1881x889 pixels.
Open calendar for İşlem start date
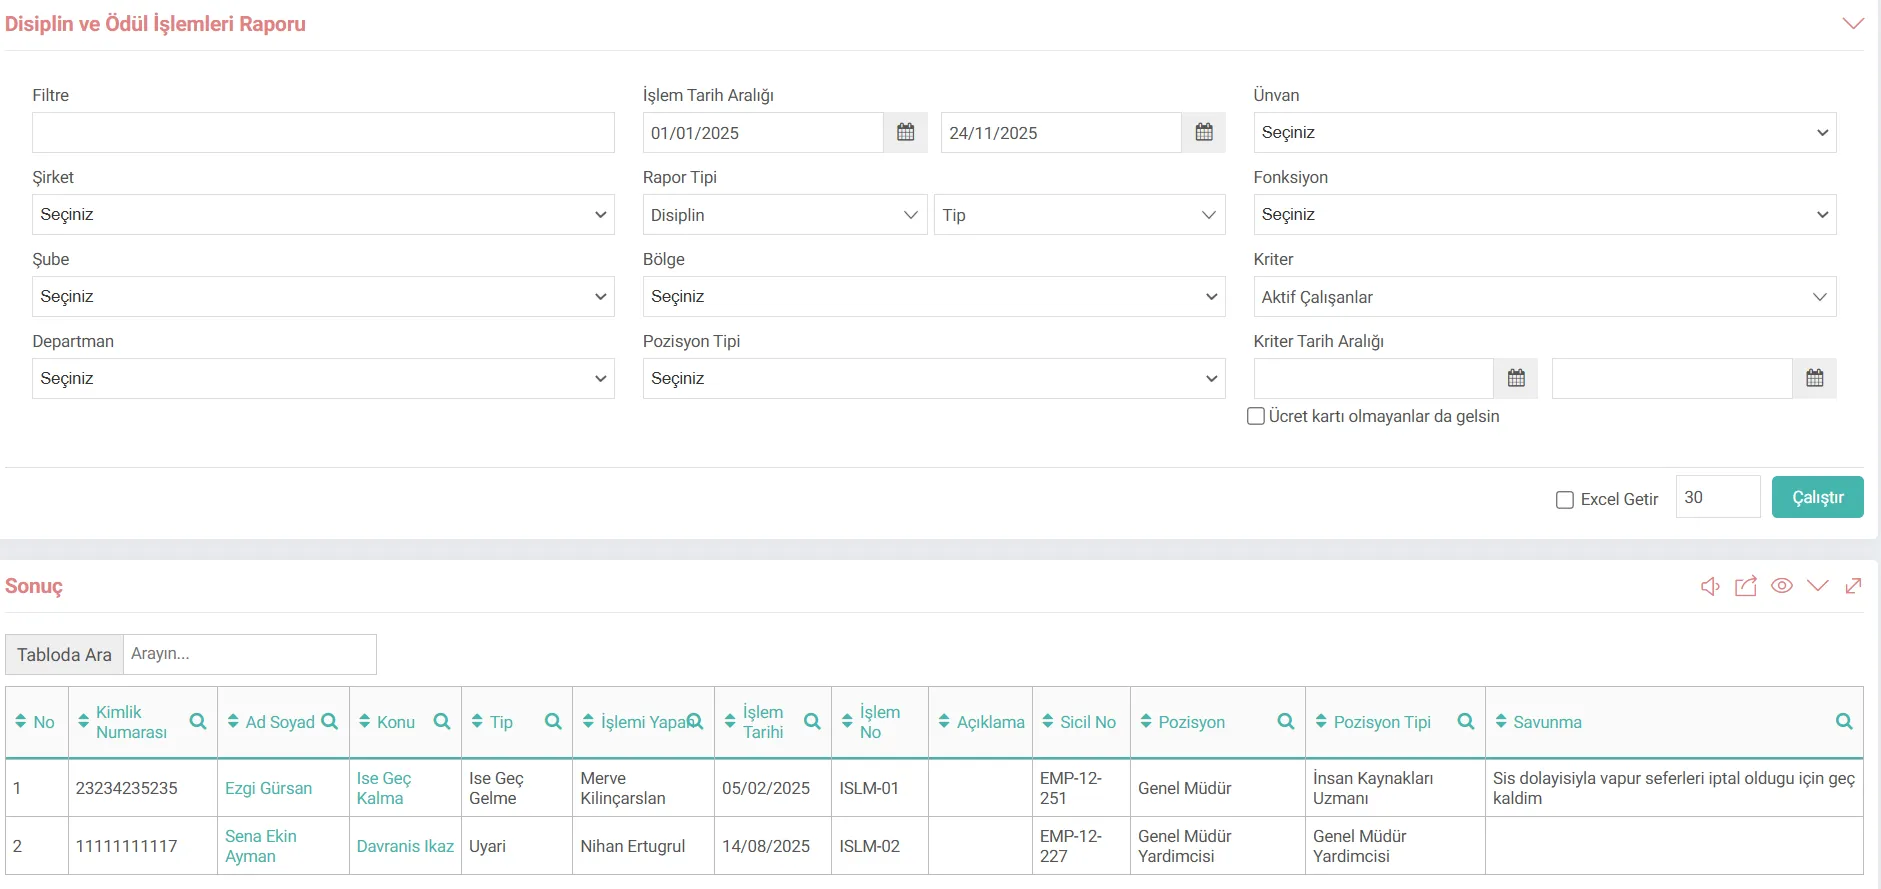click(x=905, y=133)
